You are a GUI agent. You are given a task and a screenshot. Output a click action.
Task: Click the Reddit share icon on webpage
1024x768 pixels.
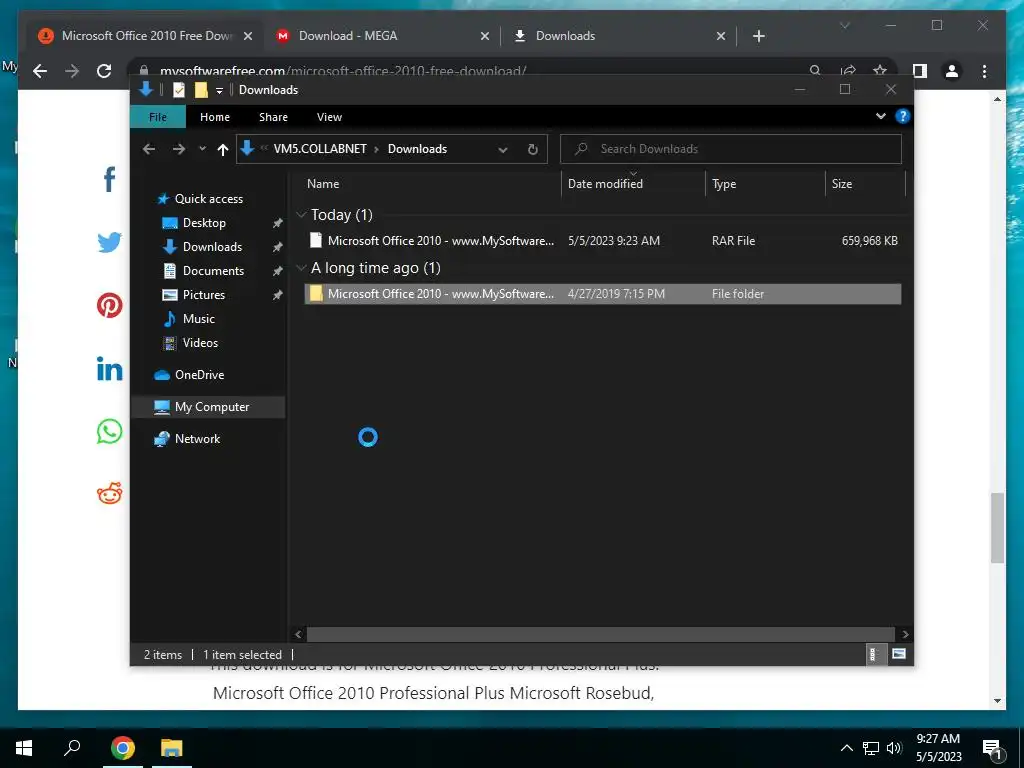tap(109, 494)
